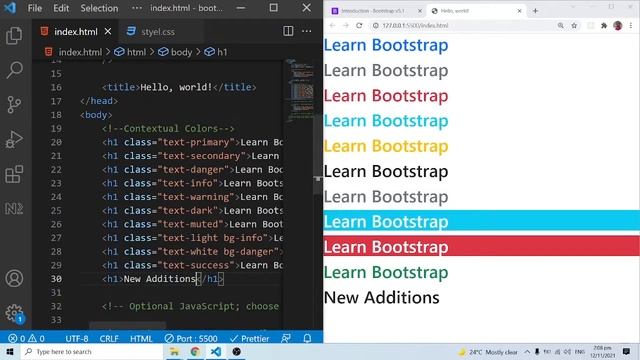Open the N extension icon in activity bar

point(14,209)
